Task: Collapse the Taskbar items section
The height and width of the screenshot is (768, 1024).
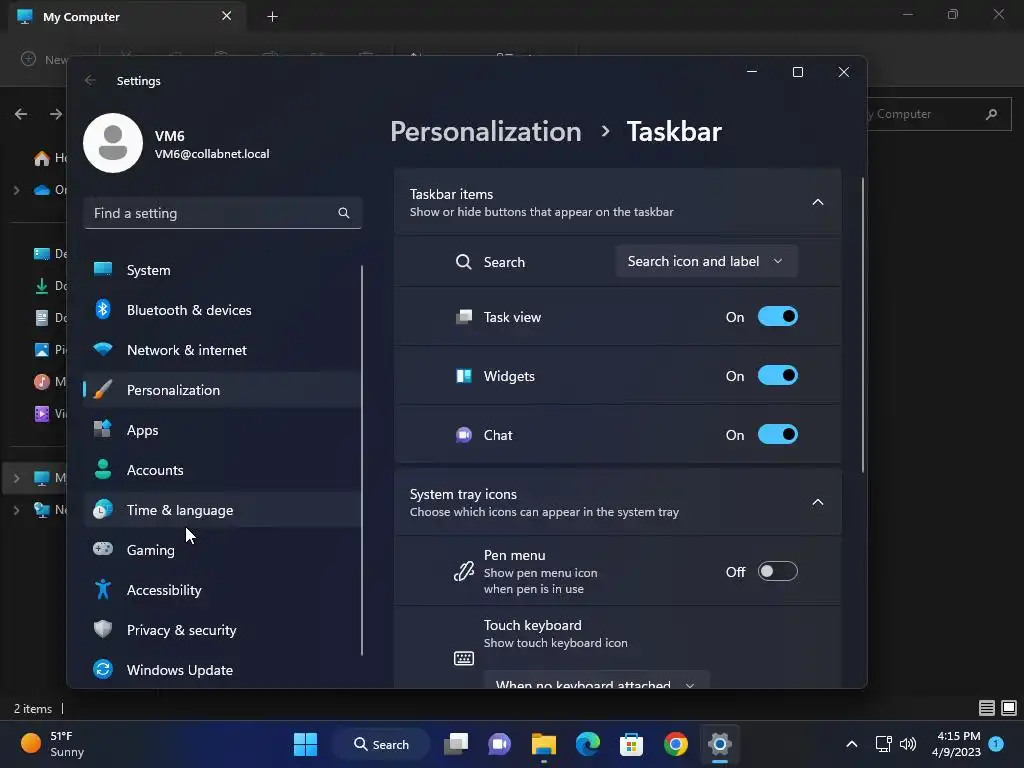Action: tap(818, 202)
